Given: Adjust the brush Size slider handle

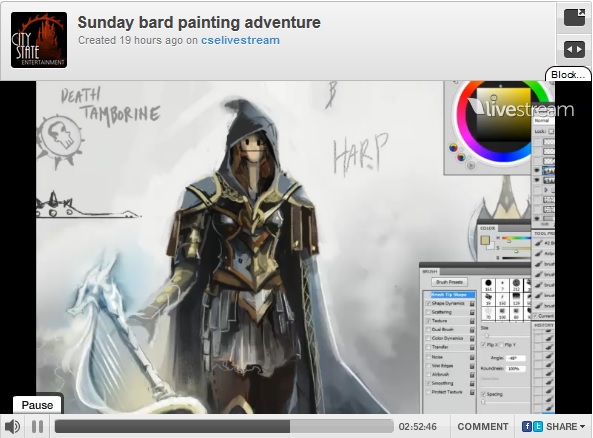Looking at the screenshot, I should pyautogui.click(x=486, y=335).
